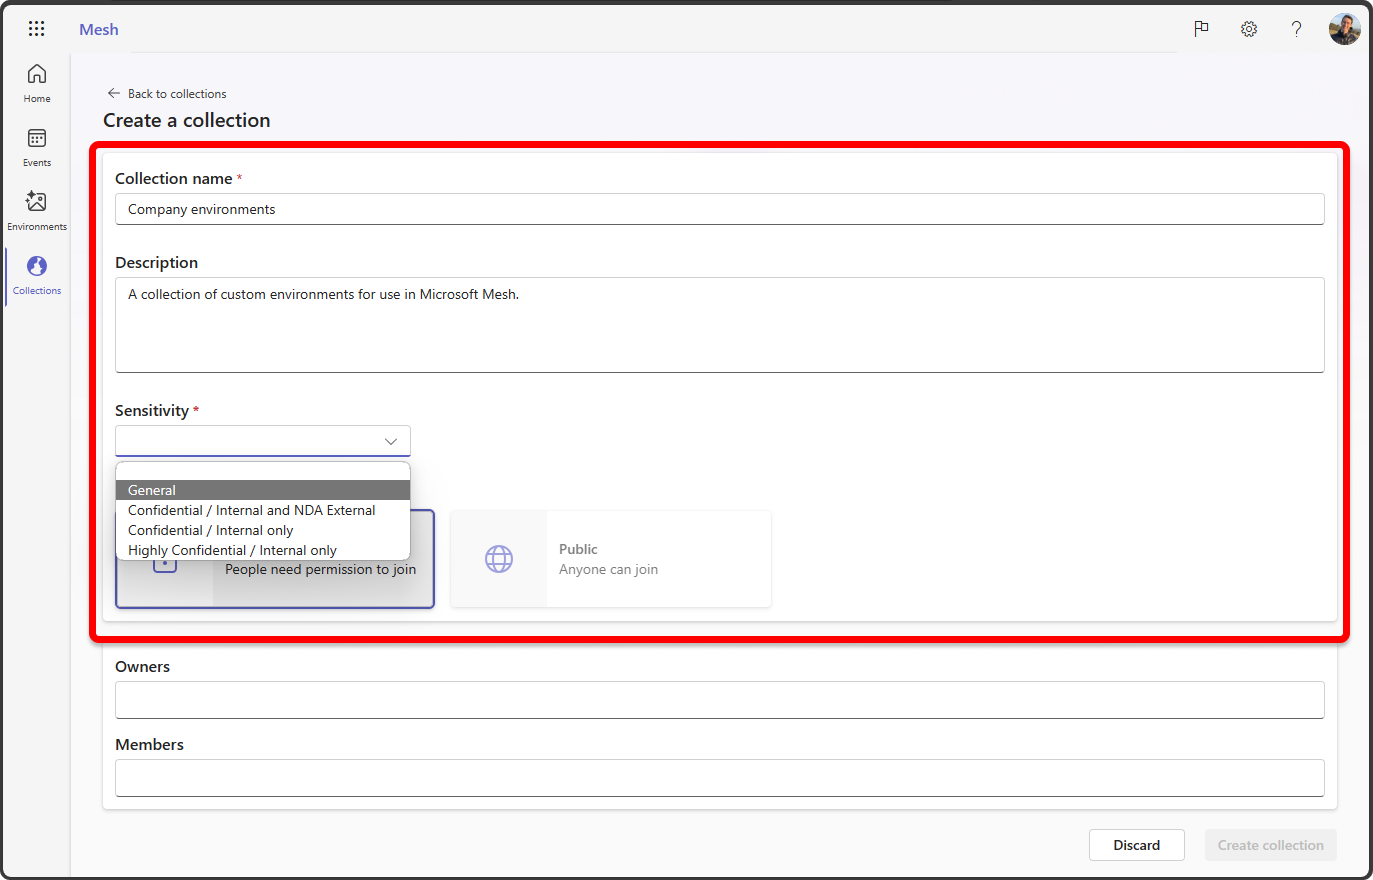Open the app launcher grid icon
Image resolution: width=1373 pixels, height=880 pixels.
36,29
